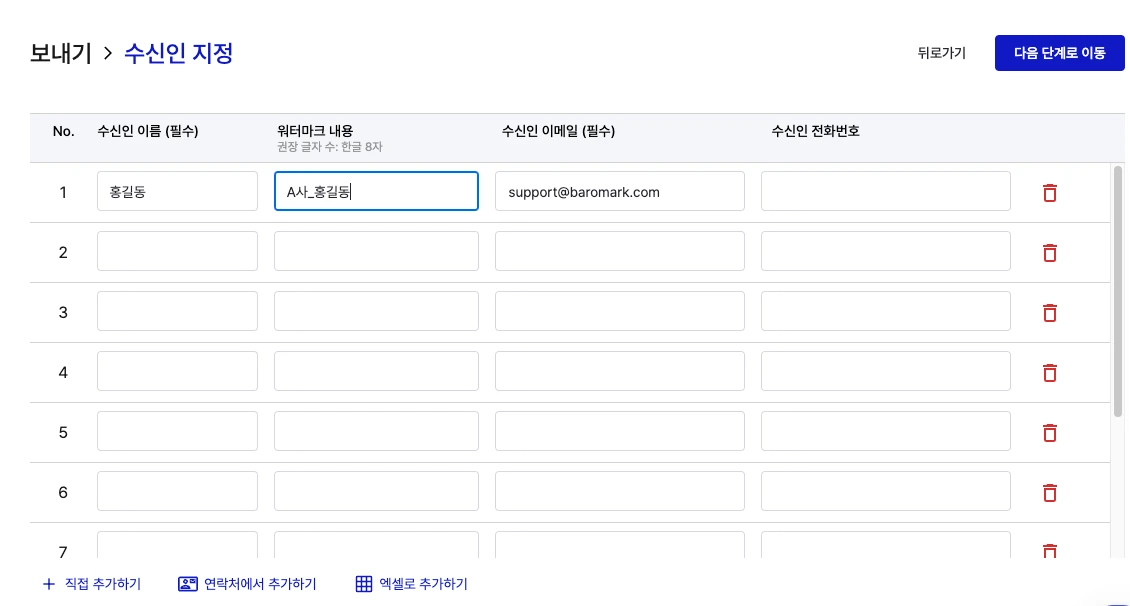Screen dimensions: 1130x606
Task: Delete row 1 with the trash icon
Action: point(1049,192)
